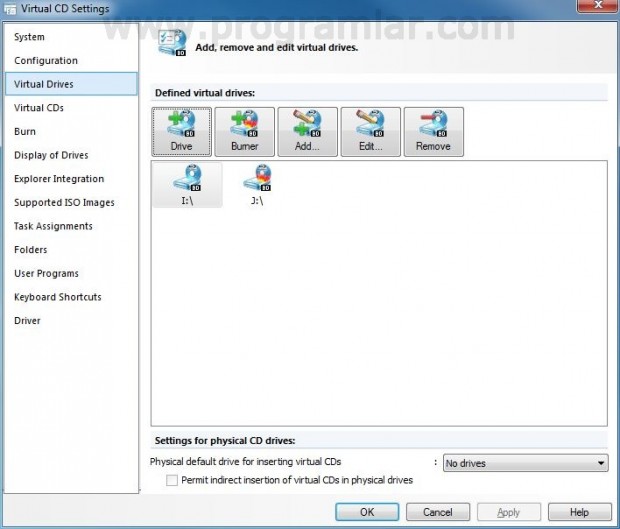The width and height of the screenshot is (620, 529).
Task: Cancel the settings dialog
Action: (438, 512)
